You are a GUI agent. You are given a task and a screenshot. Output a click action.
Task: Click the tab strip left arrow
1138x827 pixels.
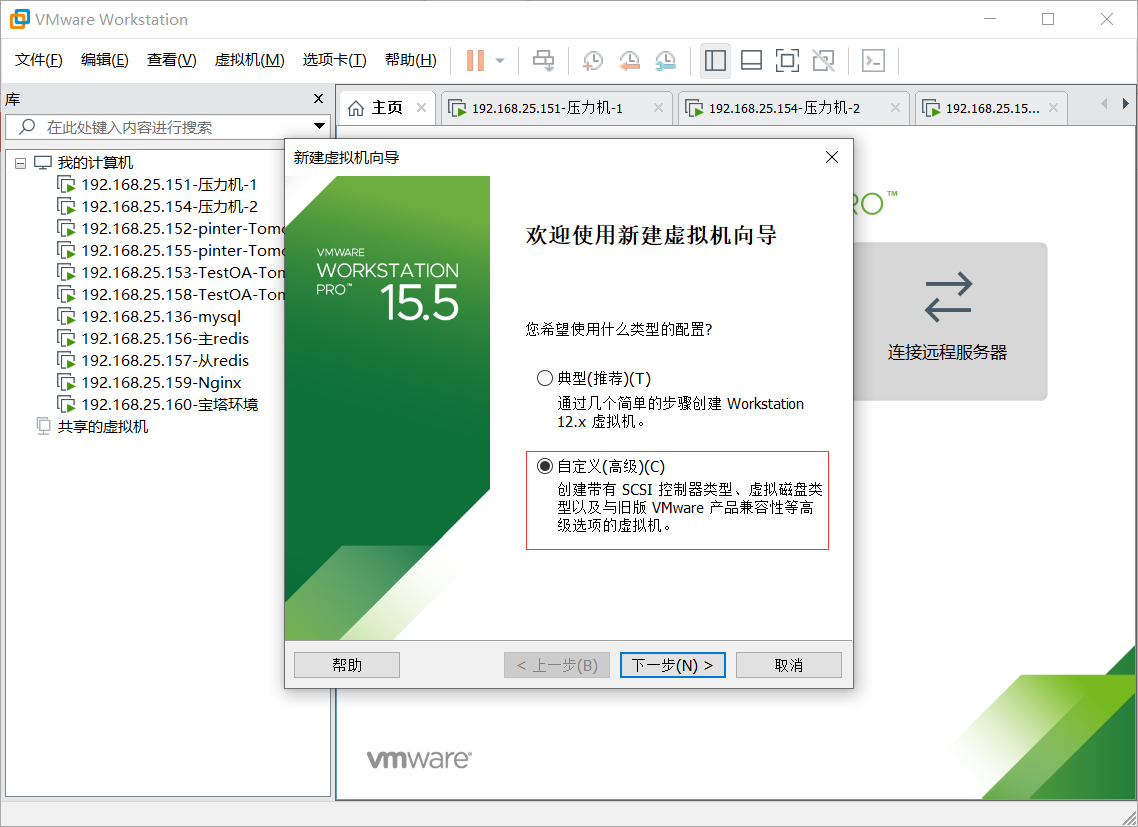pos(1104,104)
